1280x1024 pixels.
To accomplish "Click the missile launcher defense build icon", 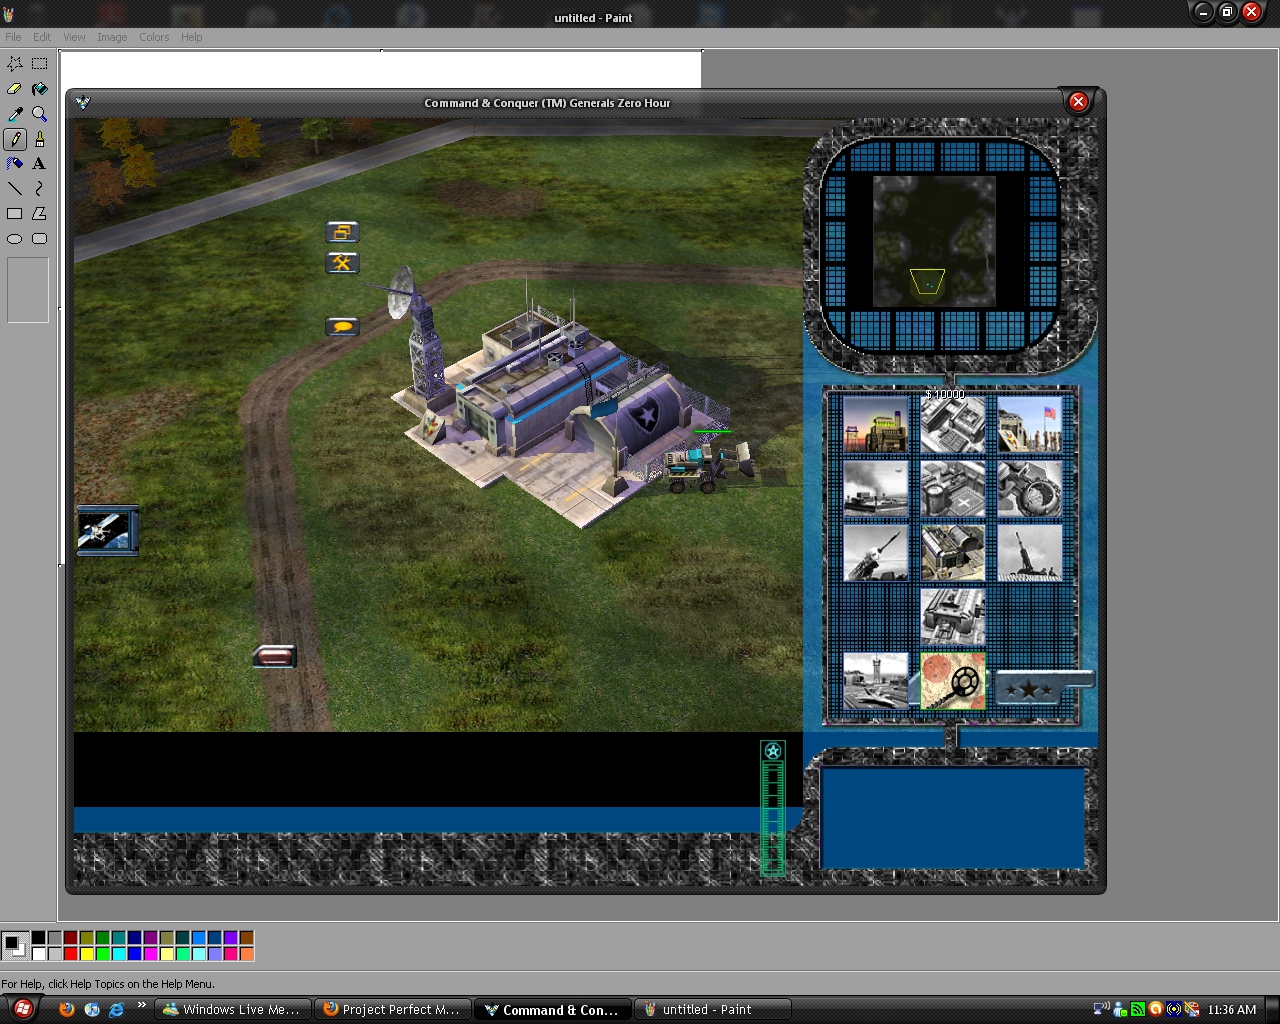I will (875, 553).
